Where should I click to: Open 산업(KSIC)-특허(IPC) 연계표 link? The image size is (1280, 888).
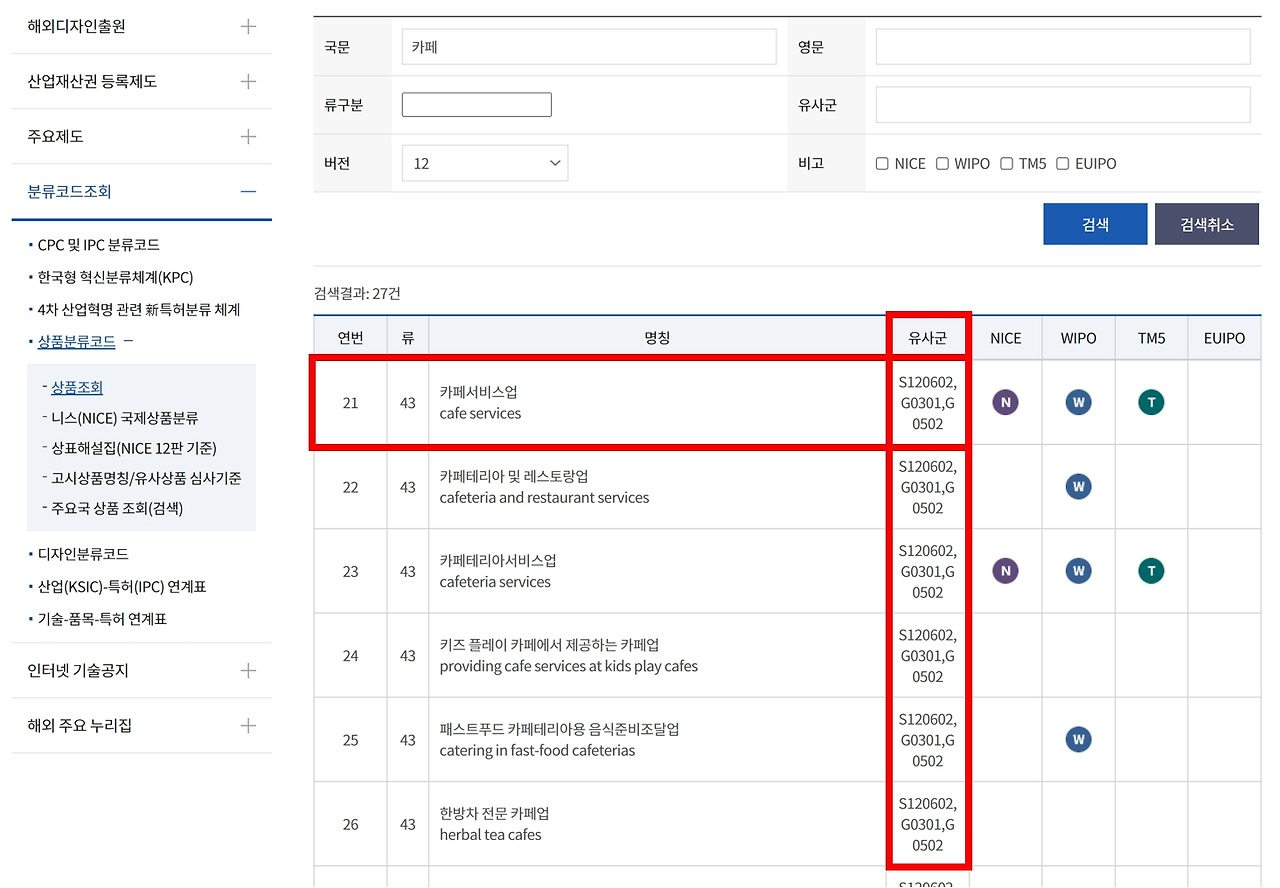point(122,587)
